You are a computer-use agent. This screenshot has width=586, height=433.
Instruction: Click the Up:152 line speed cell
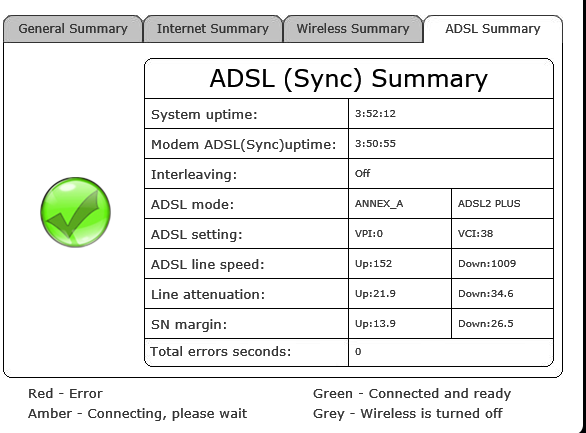coord(400,263)
